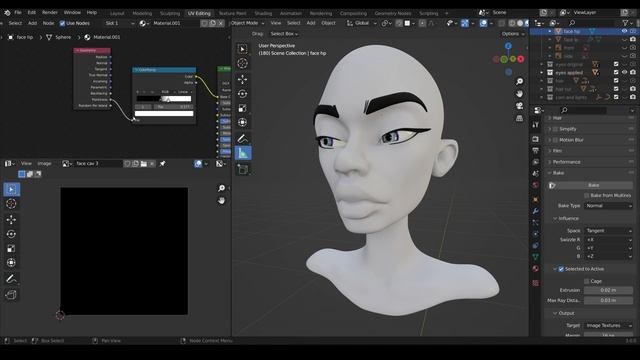Click the white ColorRamp color swatch
The width and height of the screenshot is (640, 360).
pos(164,113)
